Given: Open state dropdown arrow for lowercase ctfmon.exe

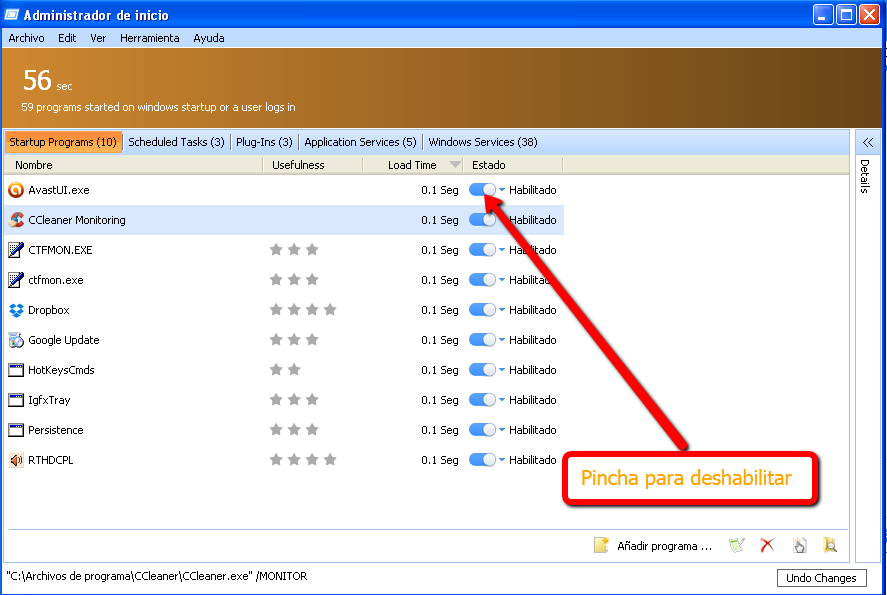Looking at the screenshot, I should pos(502,280).
